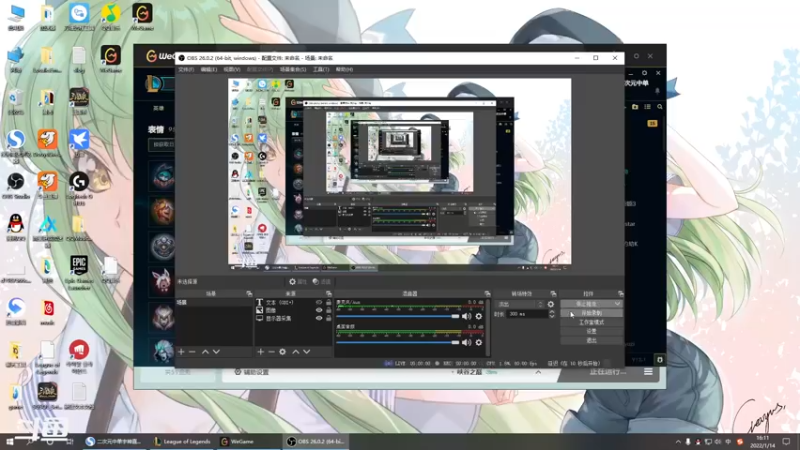Open Help menu in OBS
This screenshot has width=800, height=450.
[x=344, y=69]
